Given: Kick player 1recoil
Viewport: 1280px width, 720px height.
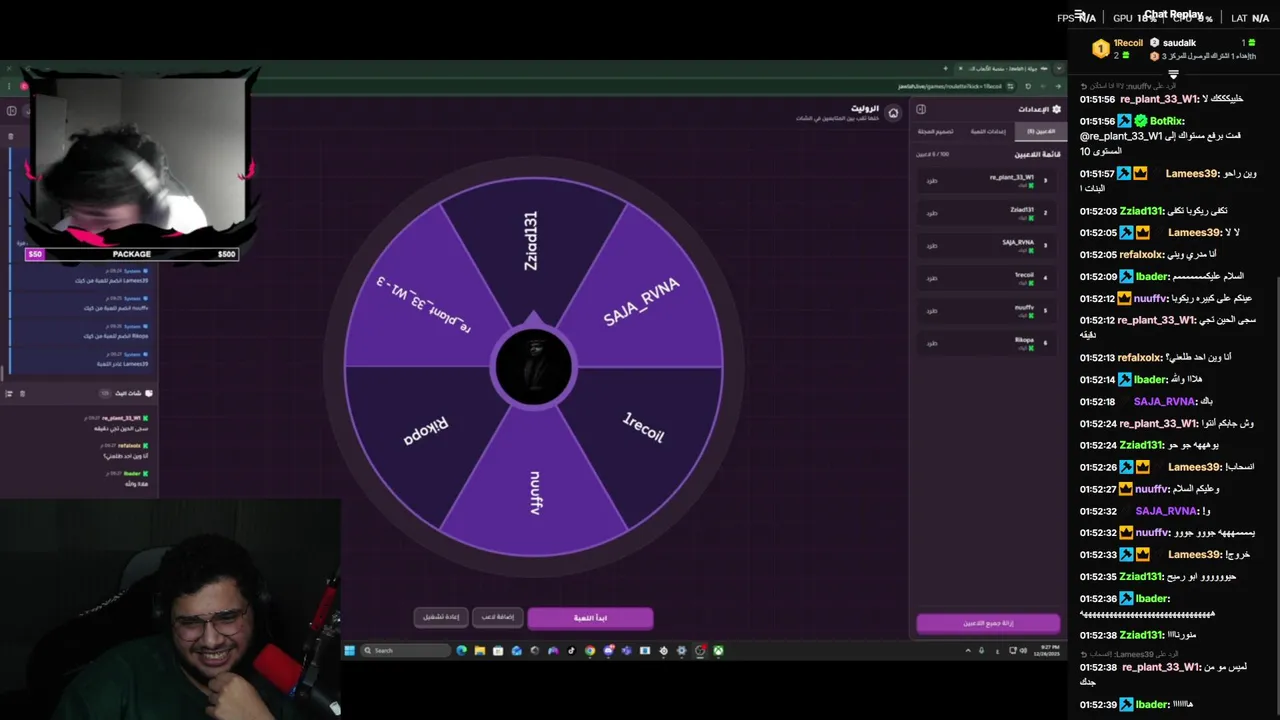Looking at the screenshot, I should (x=932, y=278).
